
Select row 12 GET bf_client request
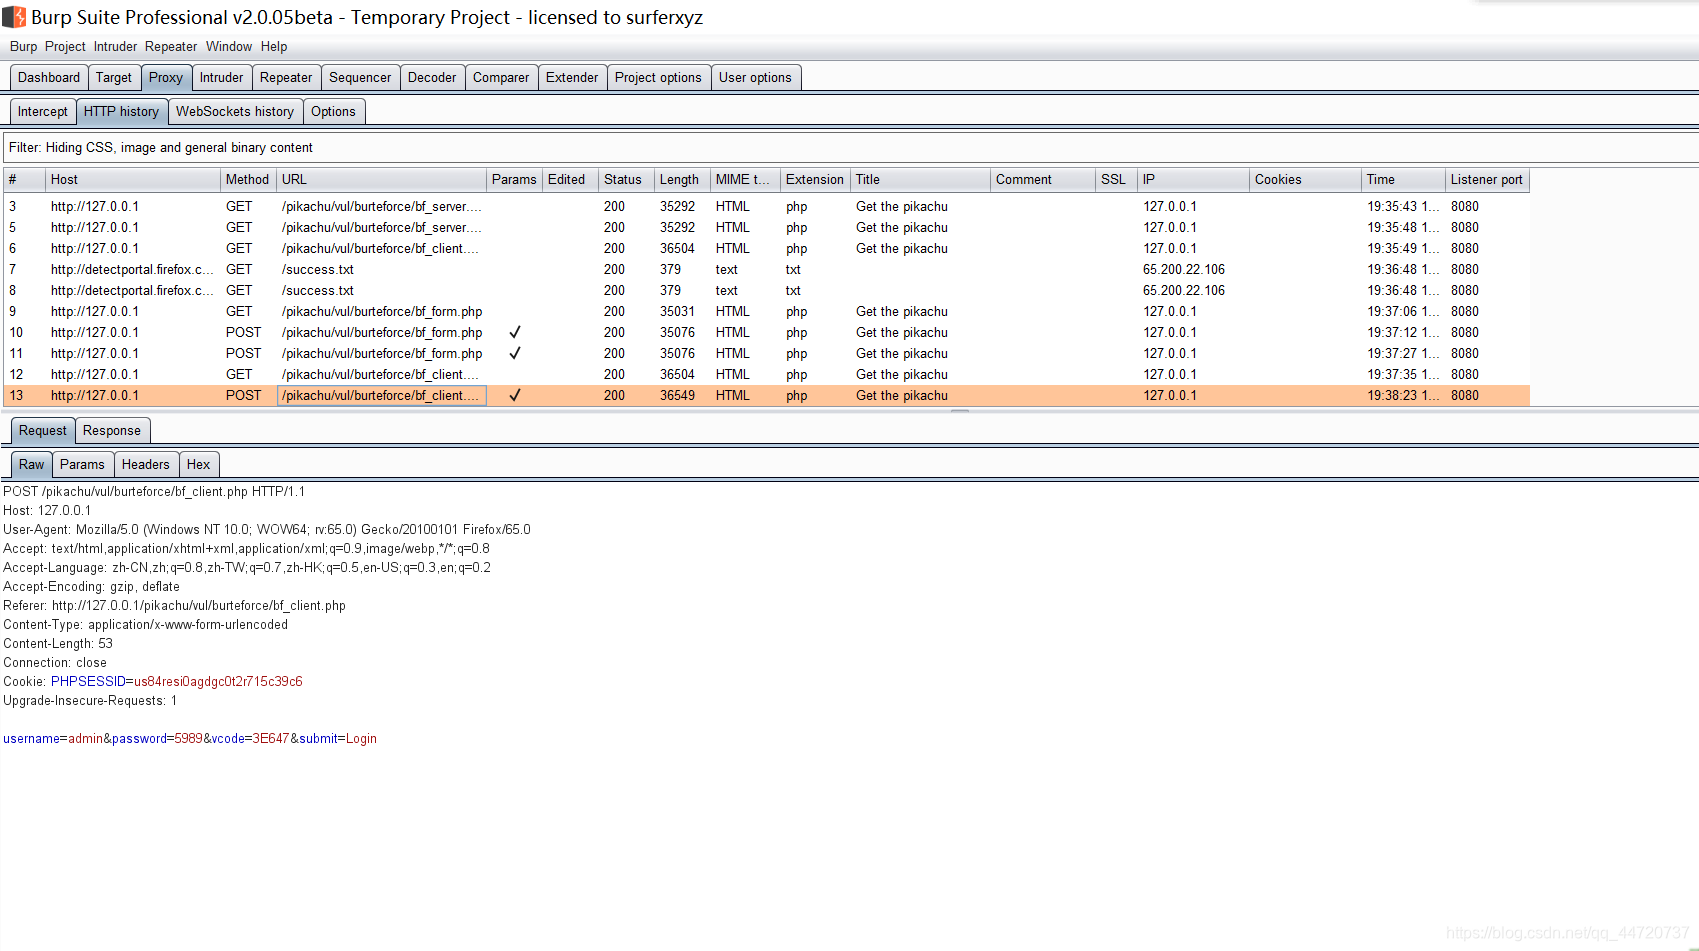(766, 374)
